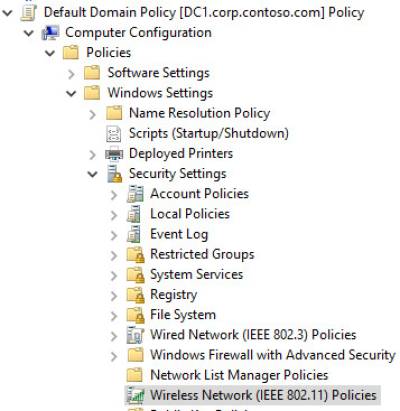Image resolution: width=400 pixels, height=411 pixels.
Task: Click the Event Log icon
Action: [x=134, y=234]
